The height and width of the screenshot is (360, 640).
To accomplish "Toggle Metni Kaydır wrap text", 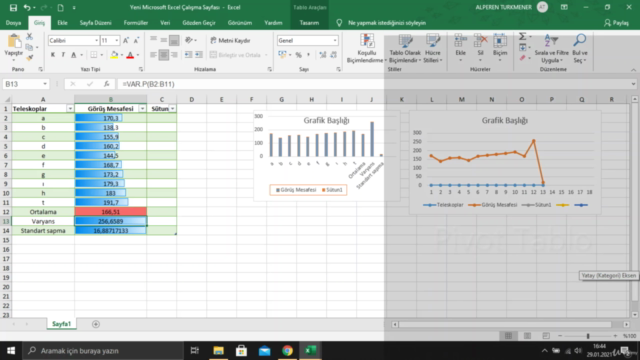I will tap(230, 40).
